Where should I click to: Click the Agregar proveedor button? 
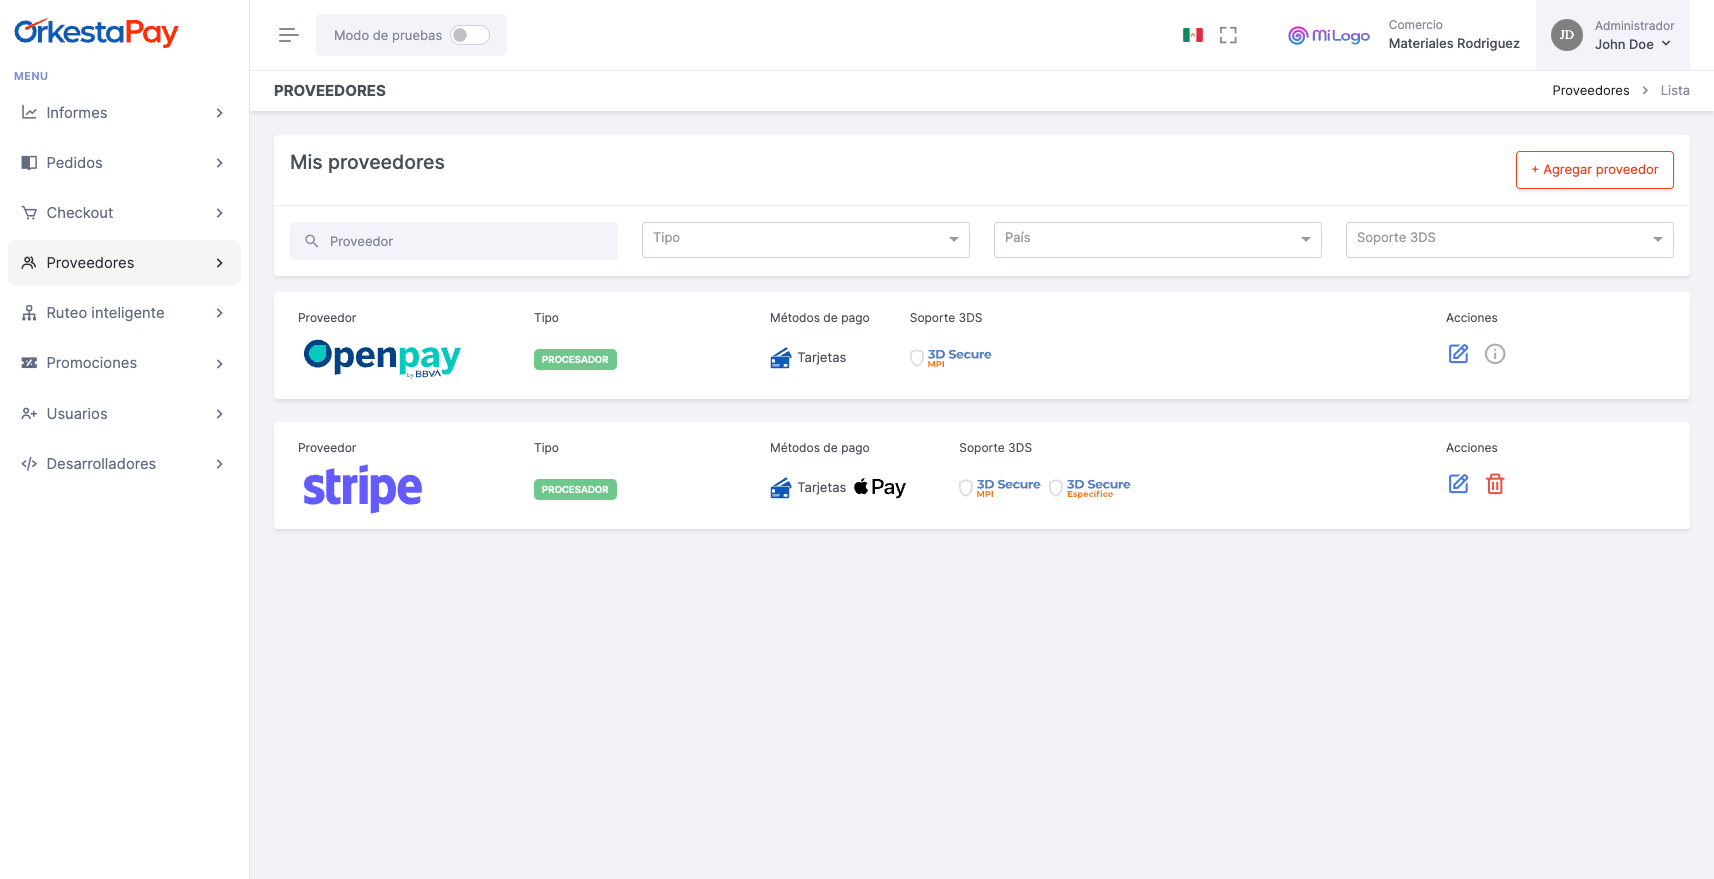pos(1594,170)
